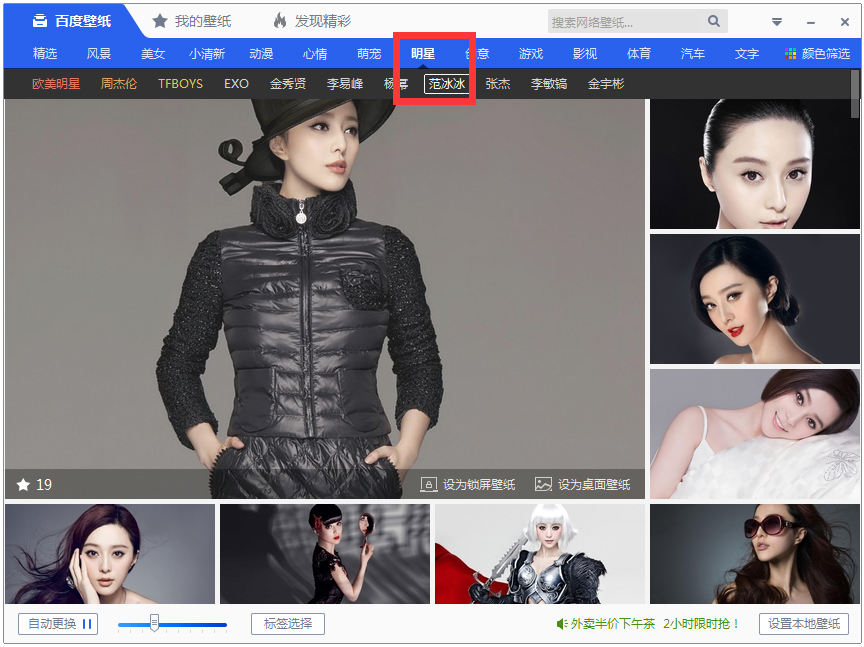This screenshot has height=647, width=864.
Task: Open 我的壁纸 tab with star icon
Action: [191, 21]
